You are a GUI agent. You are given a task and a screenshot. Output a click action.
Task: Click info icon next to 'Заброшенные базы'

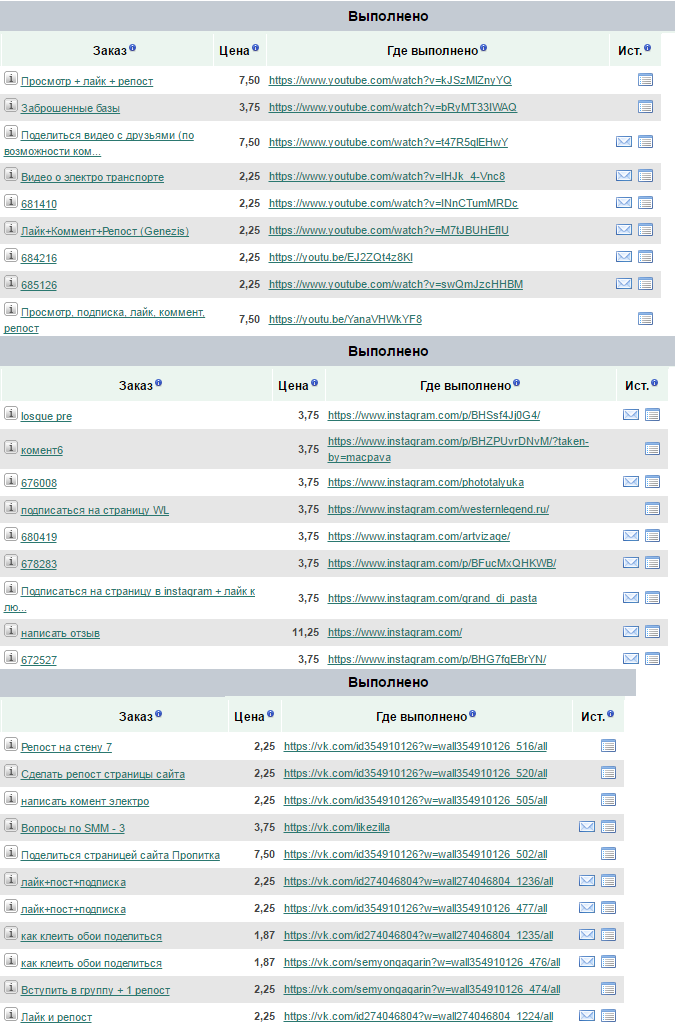point(10,105)
